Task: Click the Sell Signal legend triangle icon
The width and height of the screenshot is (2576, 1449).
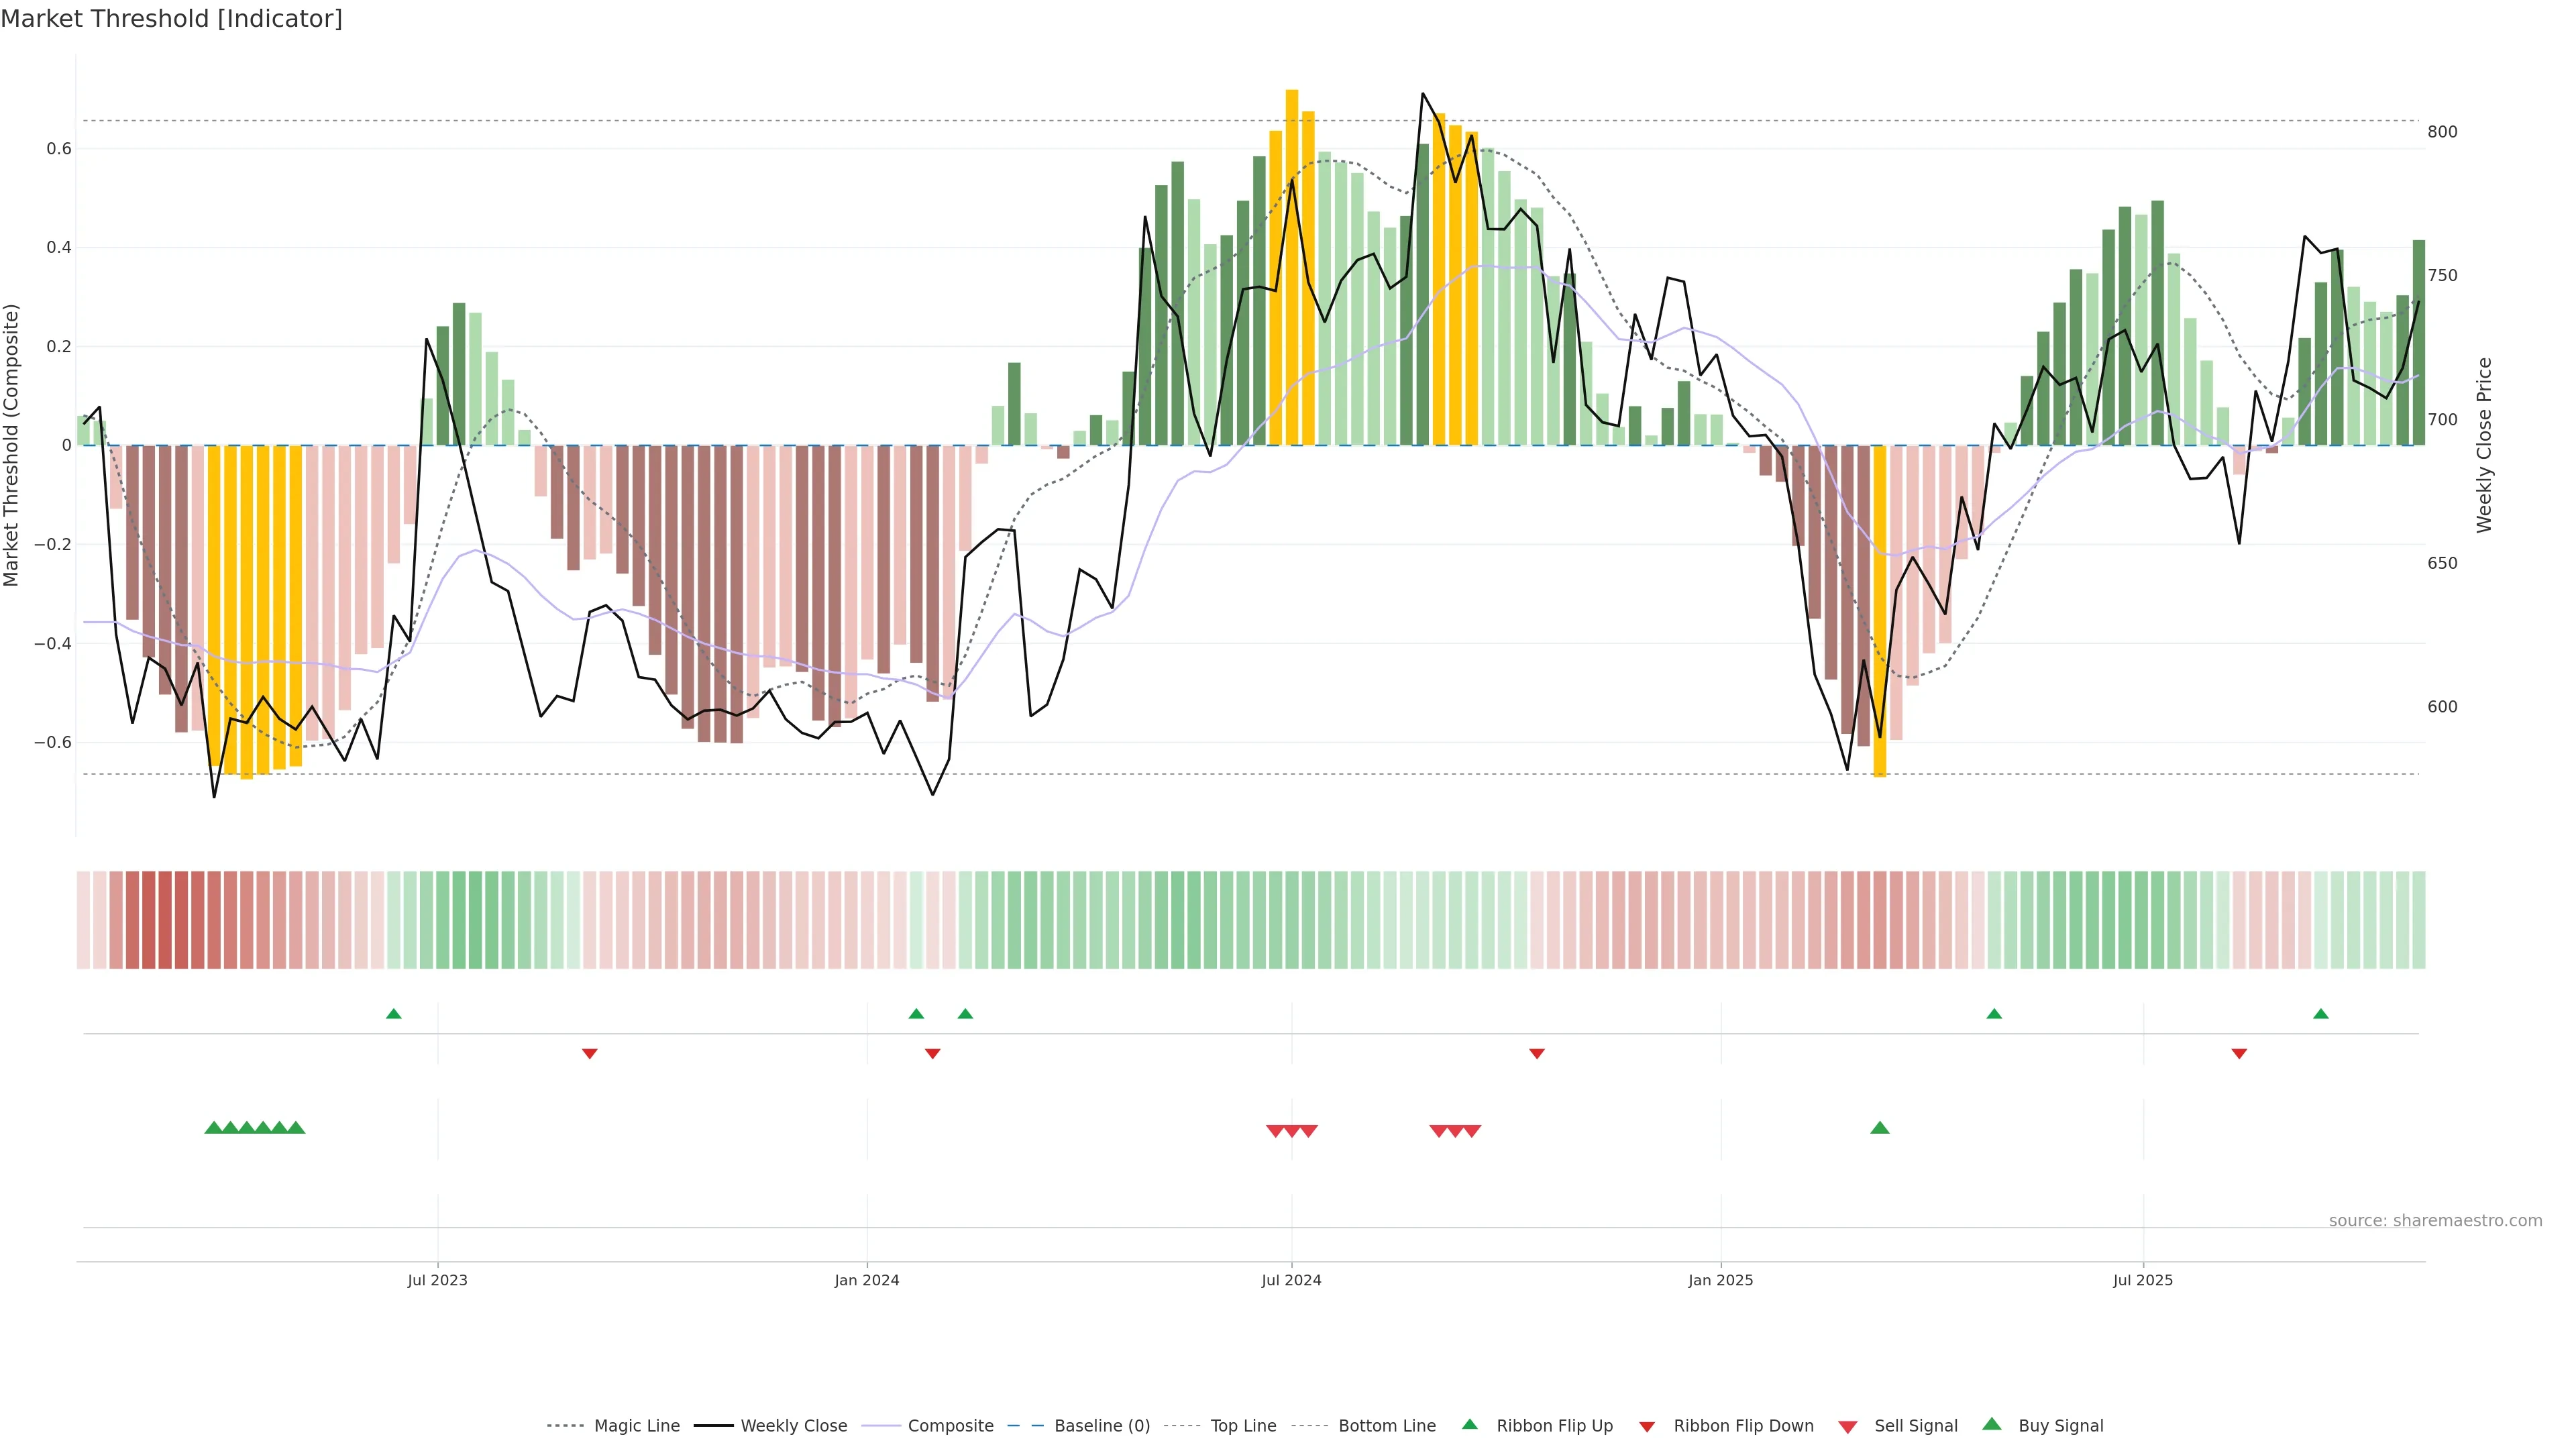Action: 1847,1427
